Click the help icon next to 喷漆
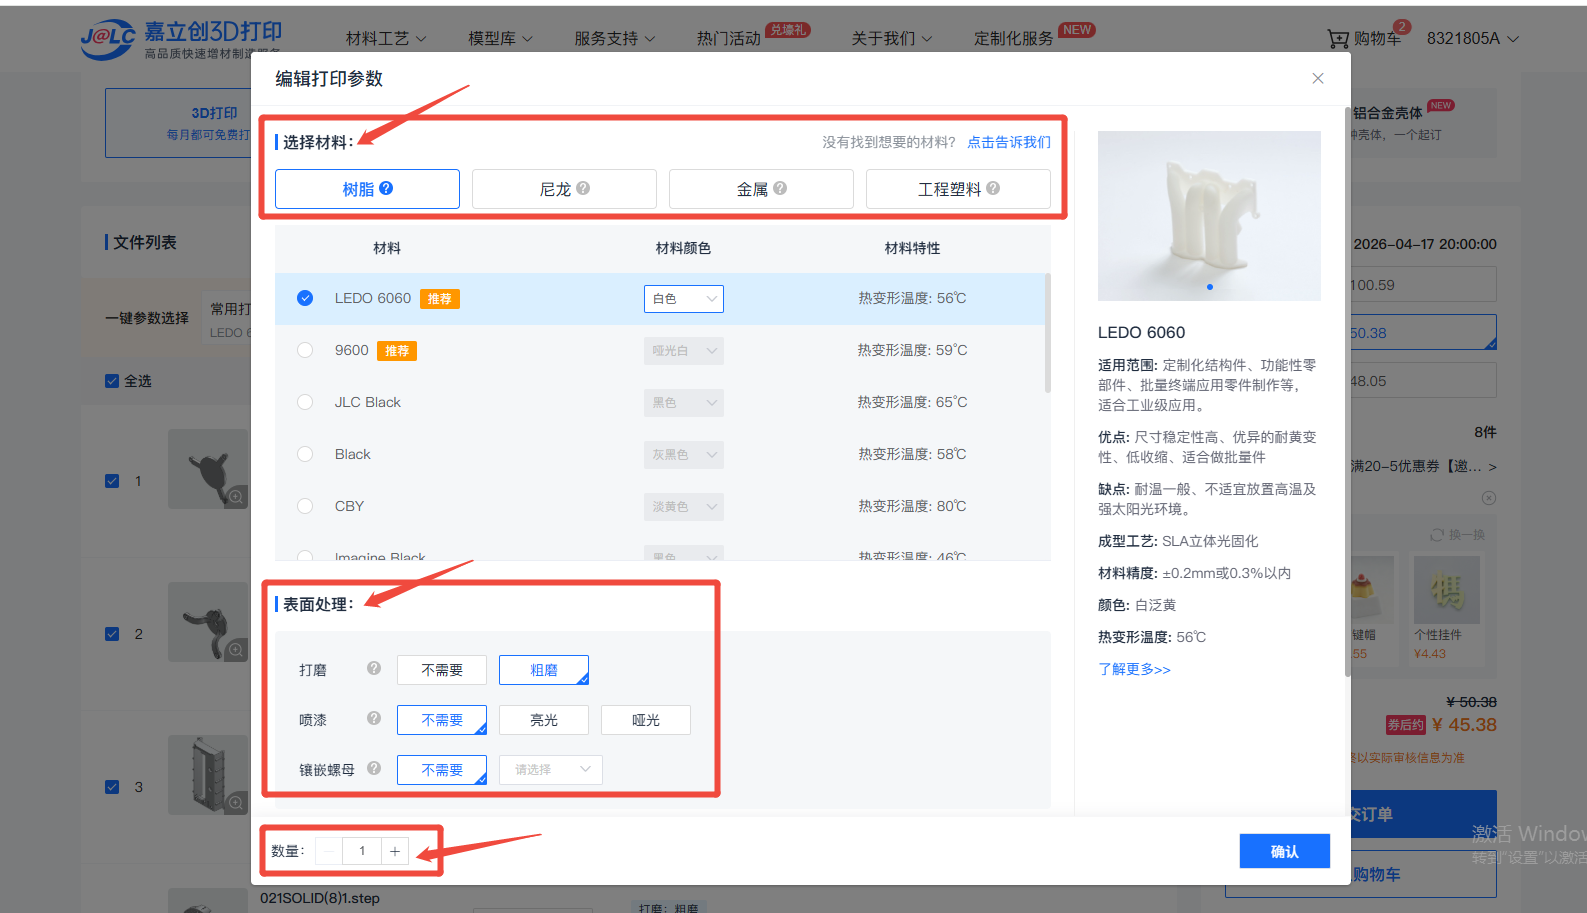 [374, 718]
